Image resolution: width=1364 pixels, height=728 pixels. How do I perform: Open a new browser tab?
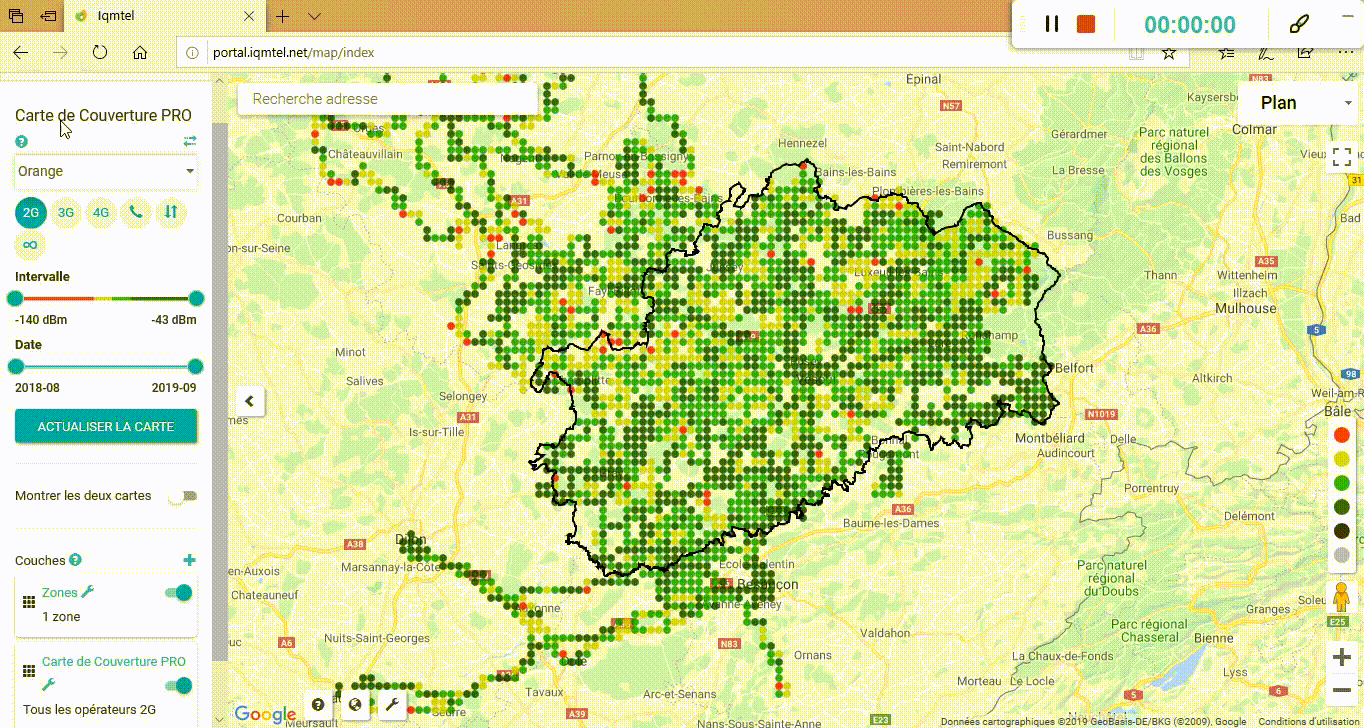(283, 17)
